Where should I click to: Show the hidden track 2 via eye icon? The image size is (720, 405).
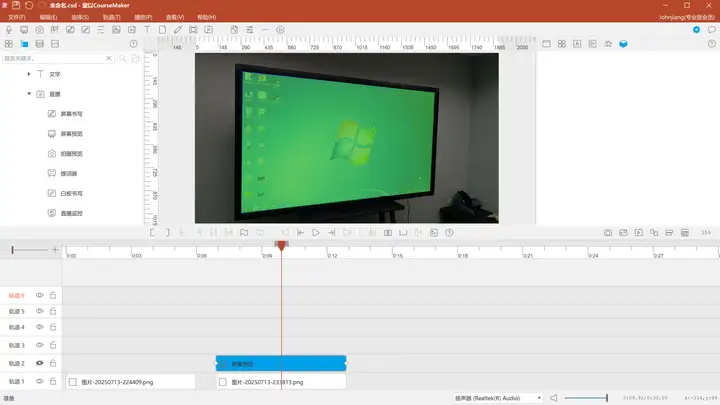click(39, 363)
